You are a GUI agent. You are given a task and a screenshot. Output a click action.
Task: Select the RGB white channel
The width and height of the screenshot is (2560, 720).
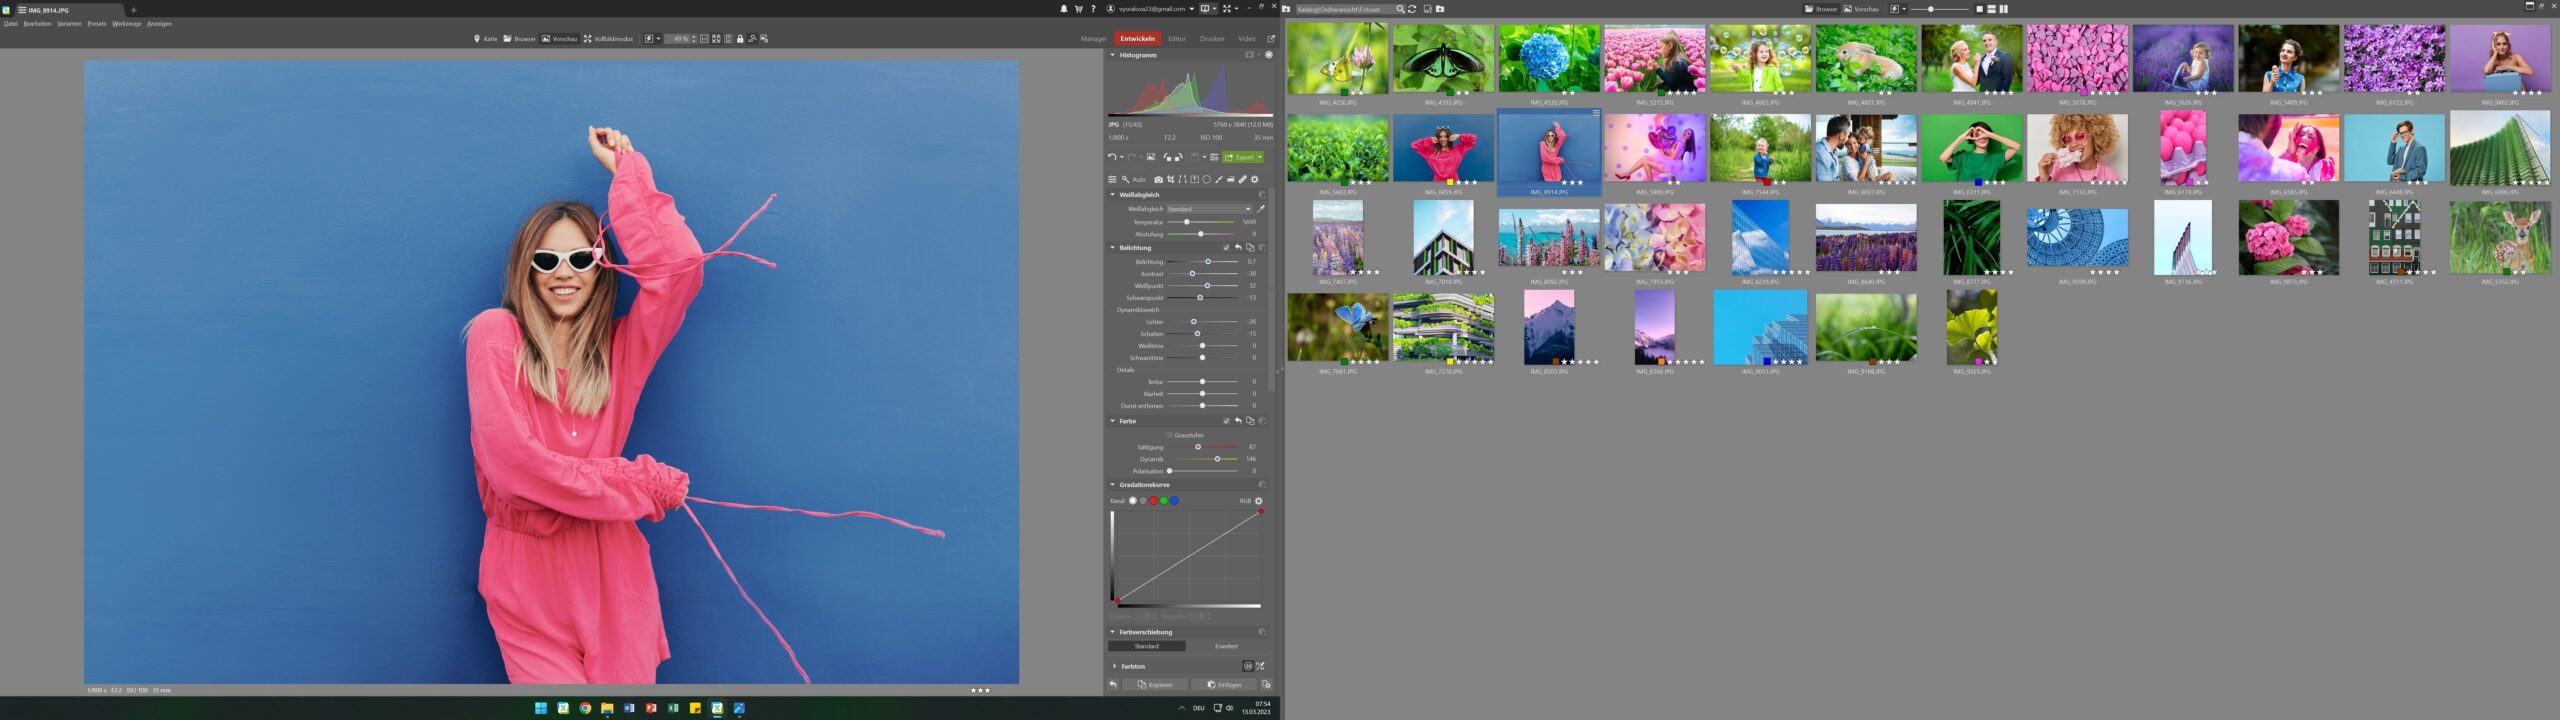click(1133, 501)
